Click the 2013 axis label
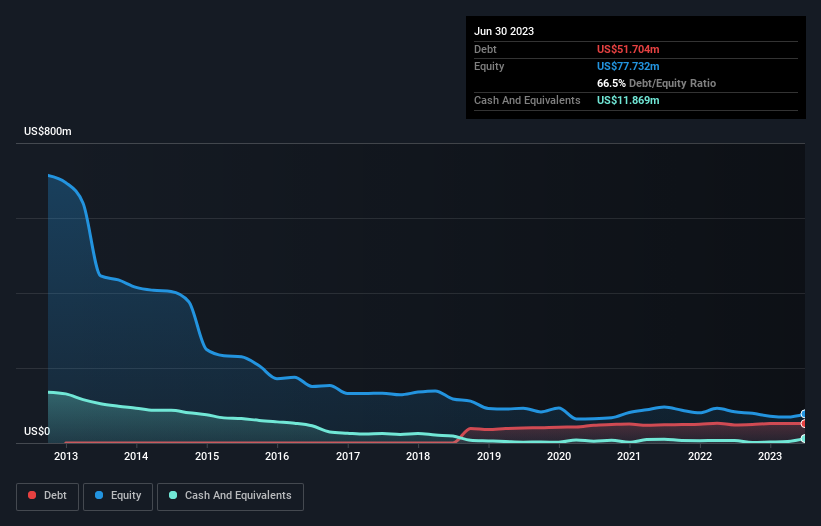821x526 pixels. [x=66, y=456]
